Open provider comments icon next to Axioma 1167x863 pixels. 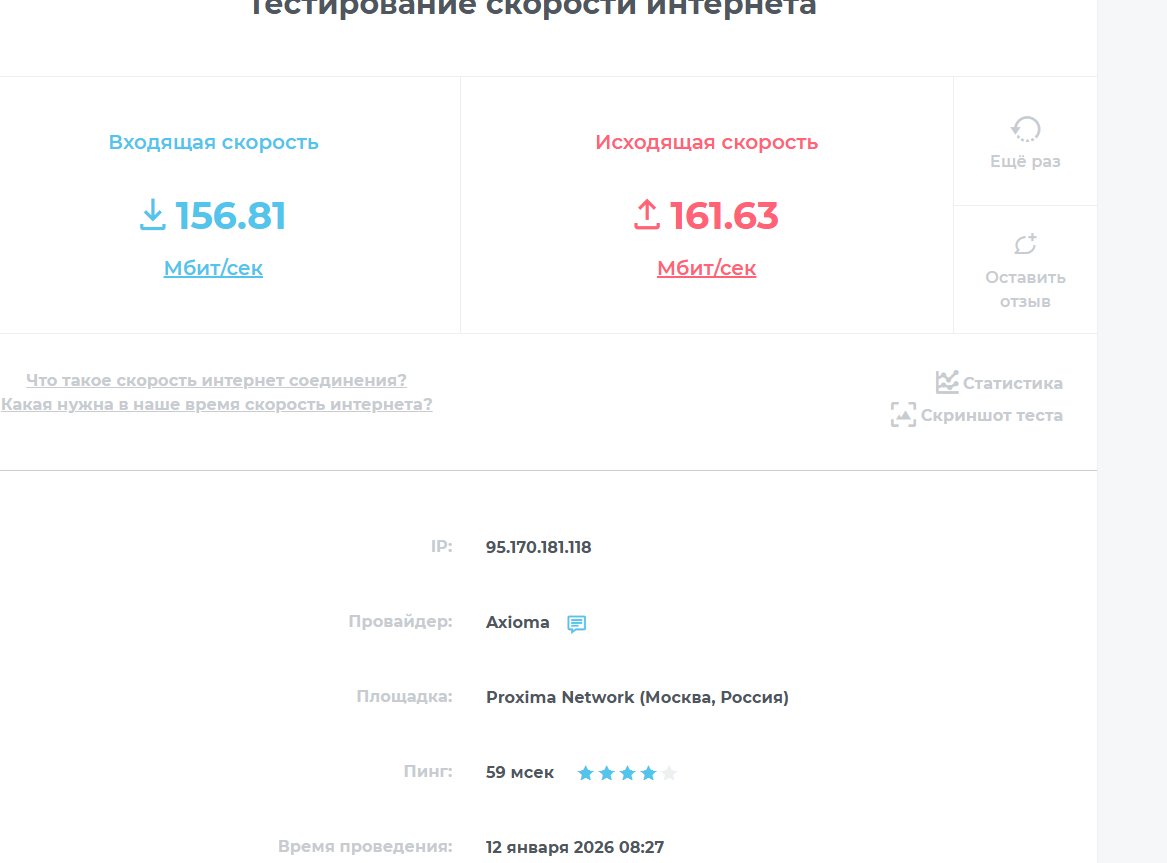[x=576, y=624]
